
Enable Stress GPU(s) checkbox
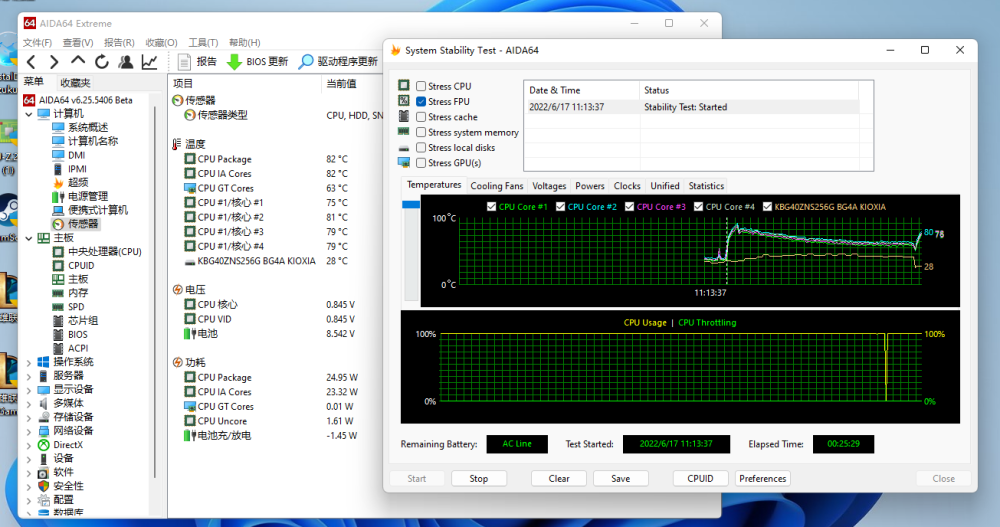[421, 163]
